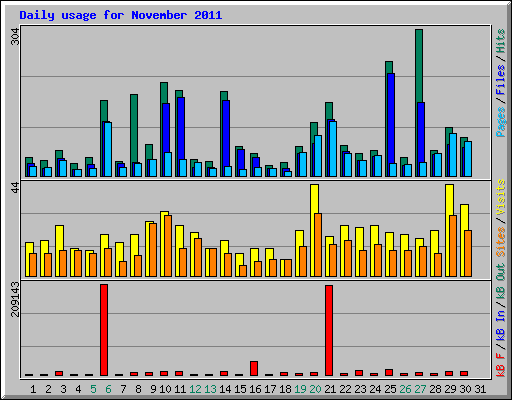The height and width of the screenshot is (400, 512).
Task: Click the orange sites bar for day 10
Action: click(x=168, y=246)
